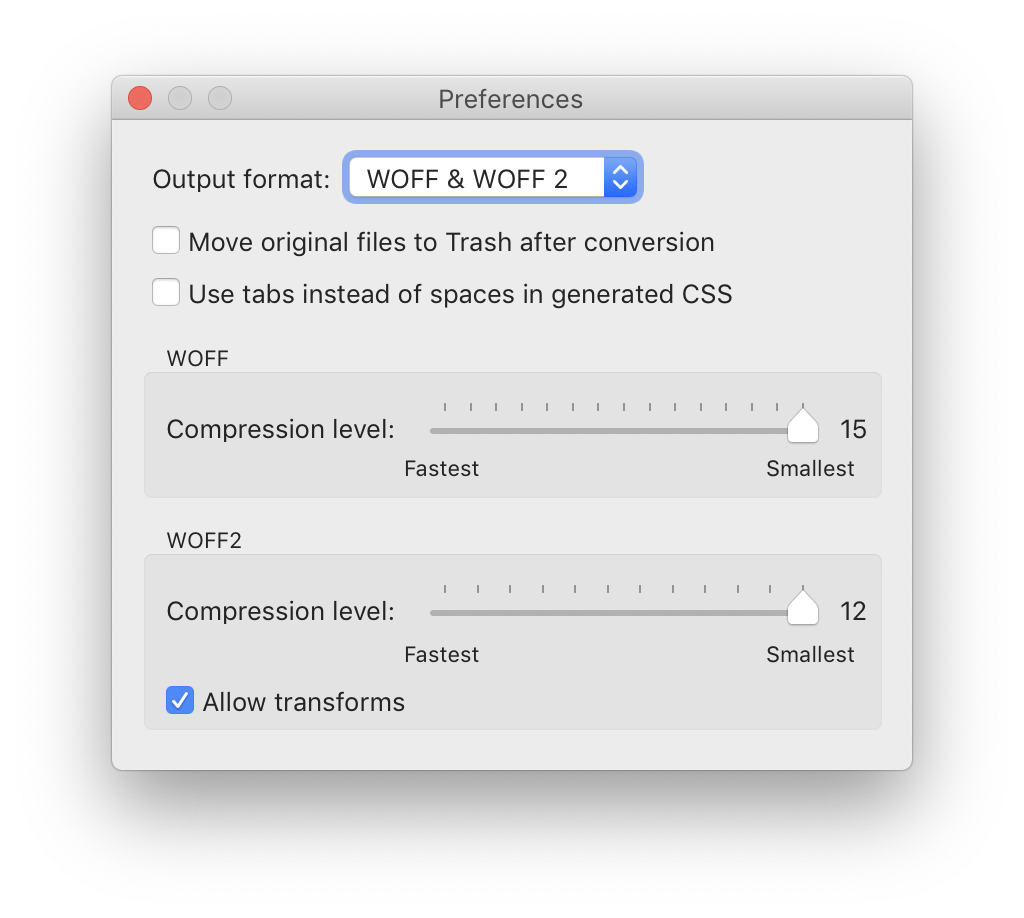1024x918 pixels.
Task: Click the Allow transforms label text
Action: point(303,701)
